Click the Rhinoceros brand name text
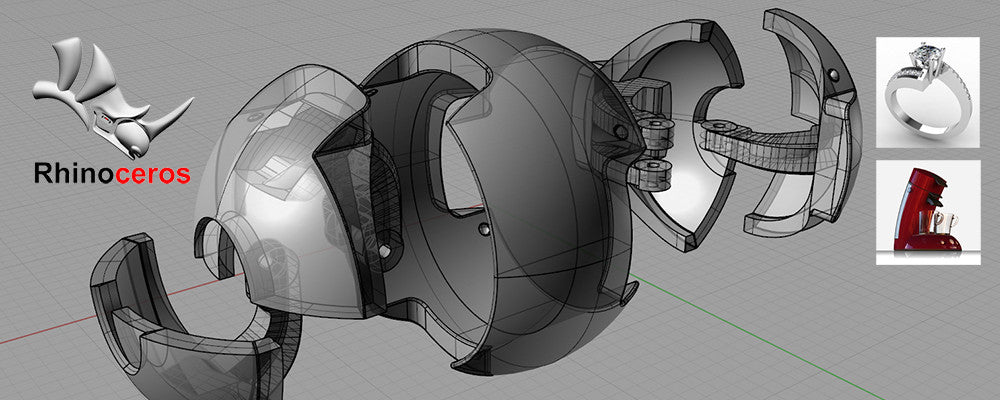The width and height of the screenshot is (1000, 400). (111, 175)
